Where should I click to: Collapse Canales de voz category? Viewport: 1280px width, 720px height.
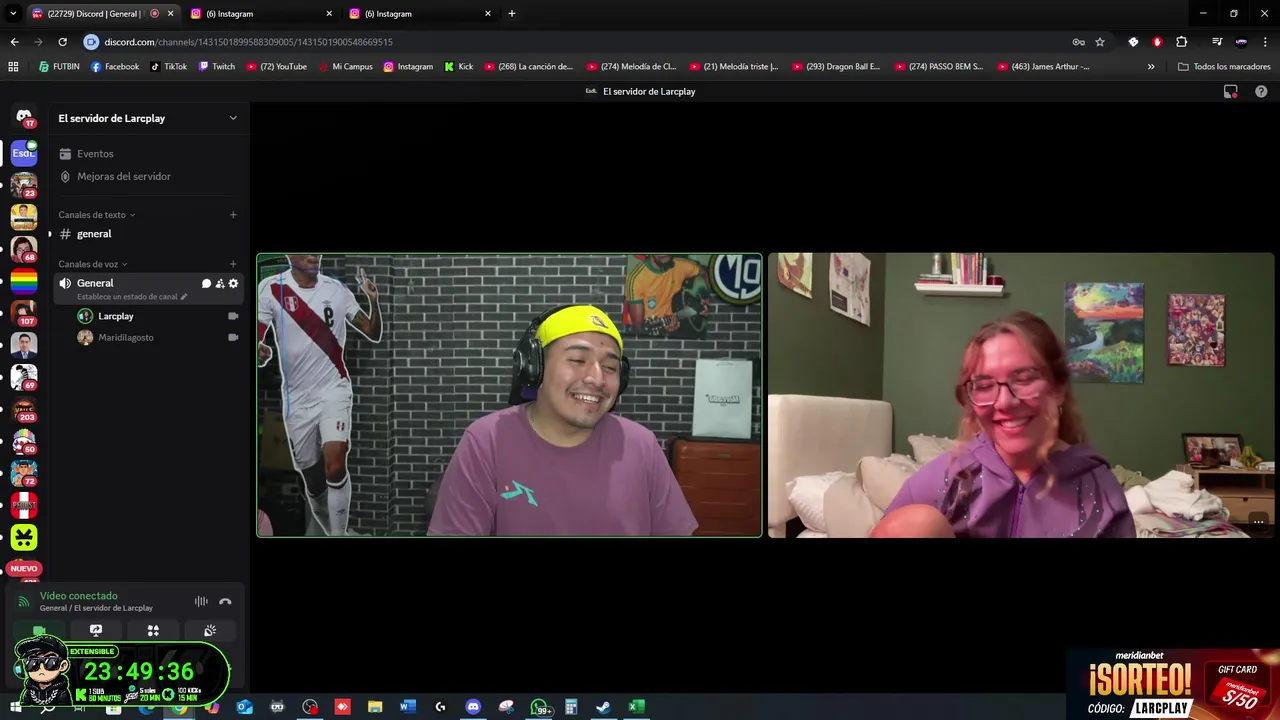pyautogui.click(x=93, y=264)
